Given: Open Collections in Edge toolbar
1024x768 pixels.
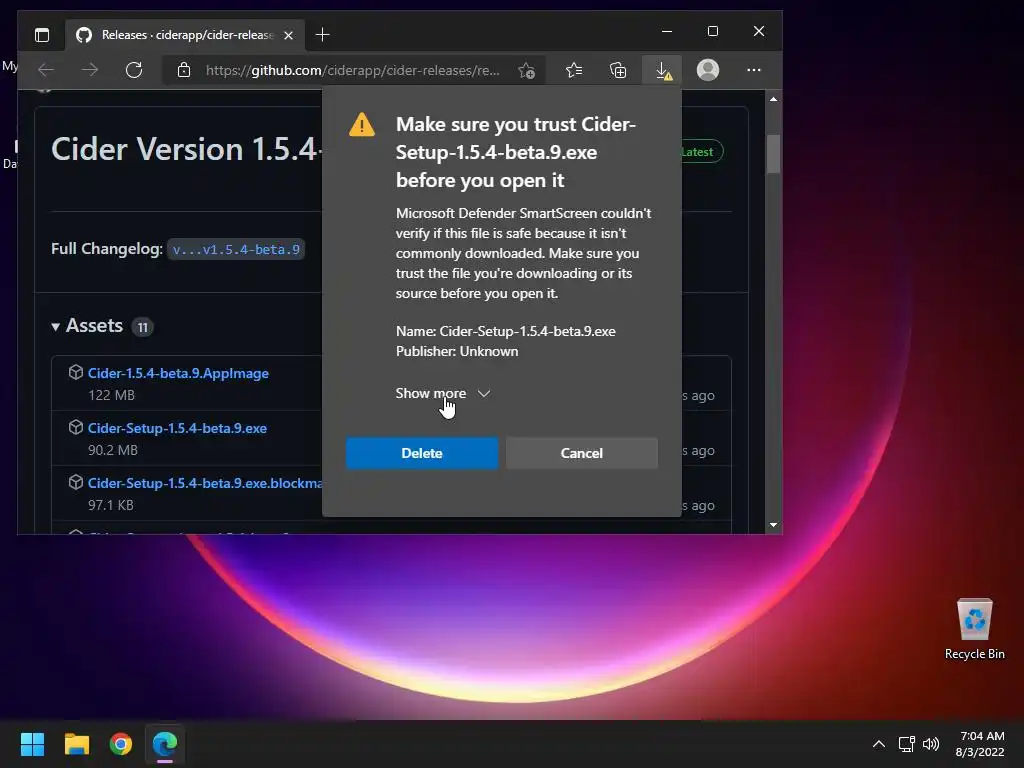Looking at the screenshot, I should point(618,70).
